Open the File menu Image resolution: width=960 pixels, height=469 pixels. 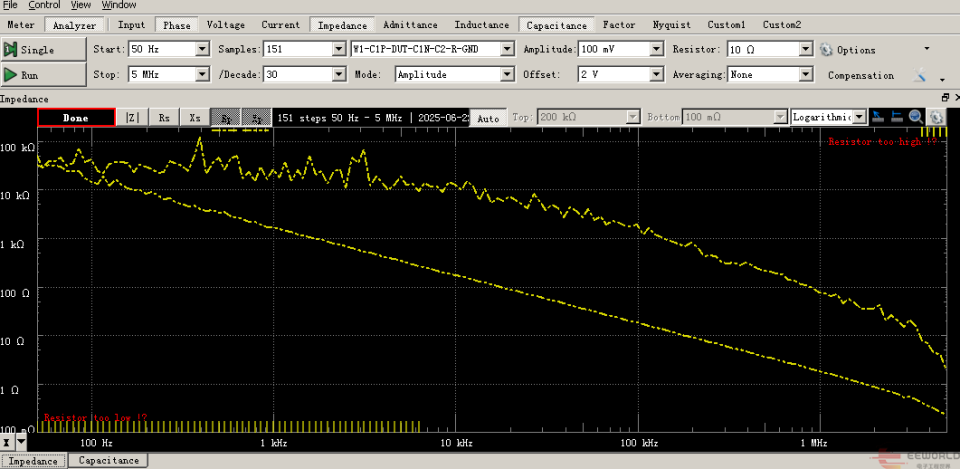click(10, 5)
